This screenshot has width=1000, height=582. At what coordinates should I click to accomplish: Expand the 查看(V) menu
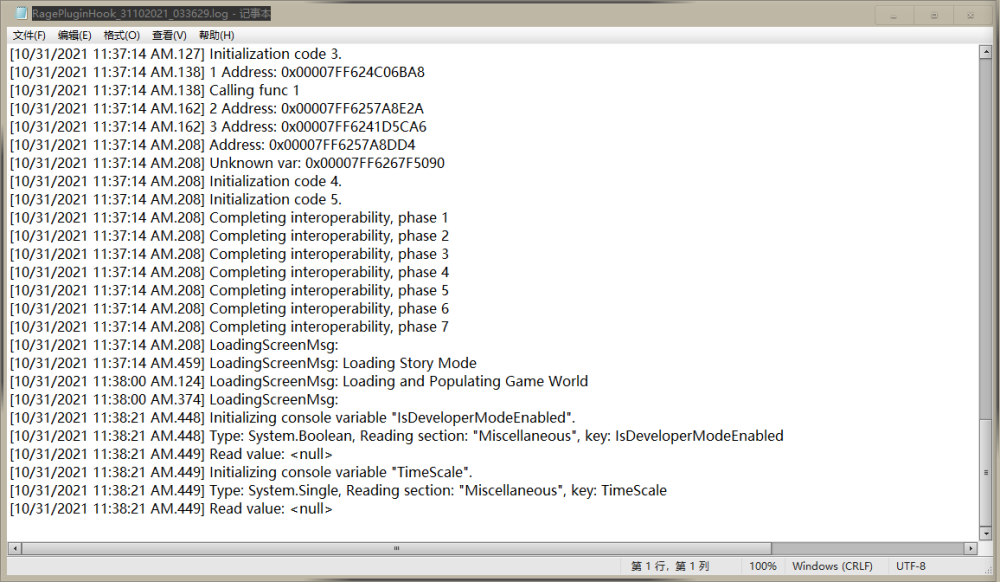pos(169,35)
